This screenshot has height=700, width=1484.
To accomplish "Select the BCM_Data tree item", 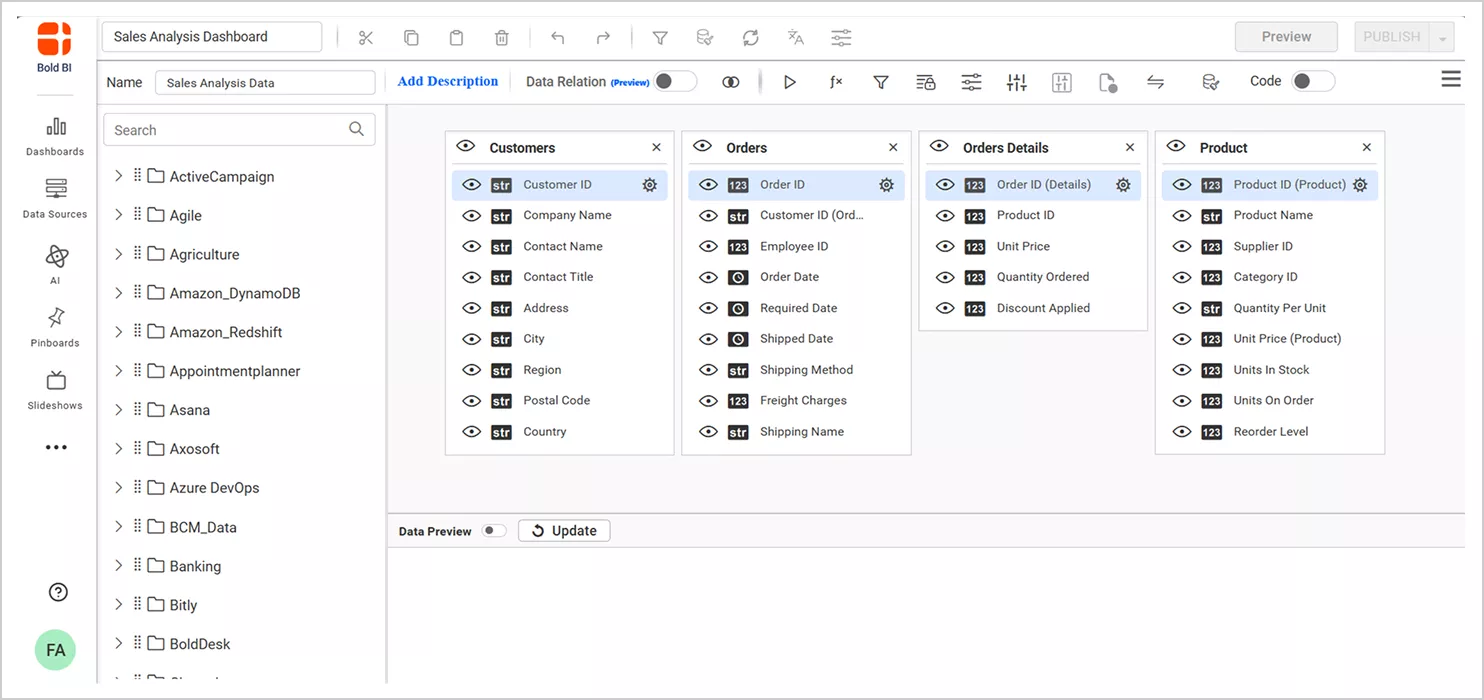I will [x=203, y=527].
